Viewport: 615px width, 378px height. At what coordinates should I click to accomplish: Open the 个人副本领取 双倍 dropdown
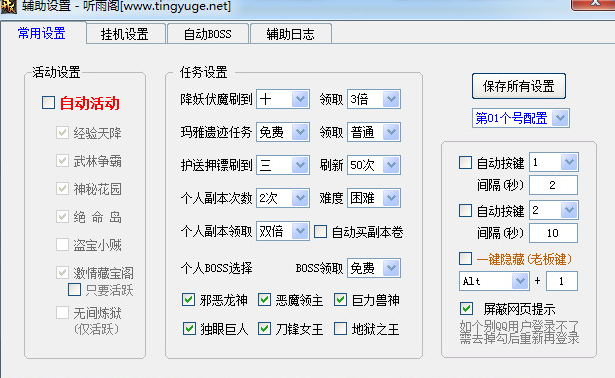pyautogui.click(x=283, y=231)
